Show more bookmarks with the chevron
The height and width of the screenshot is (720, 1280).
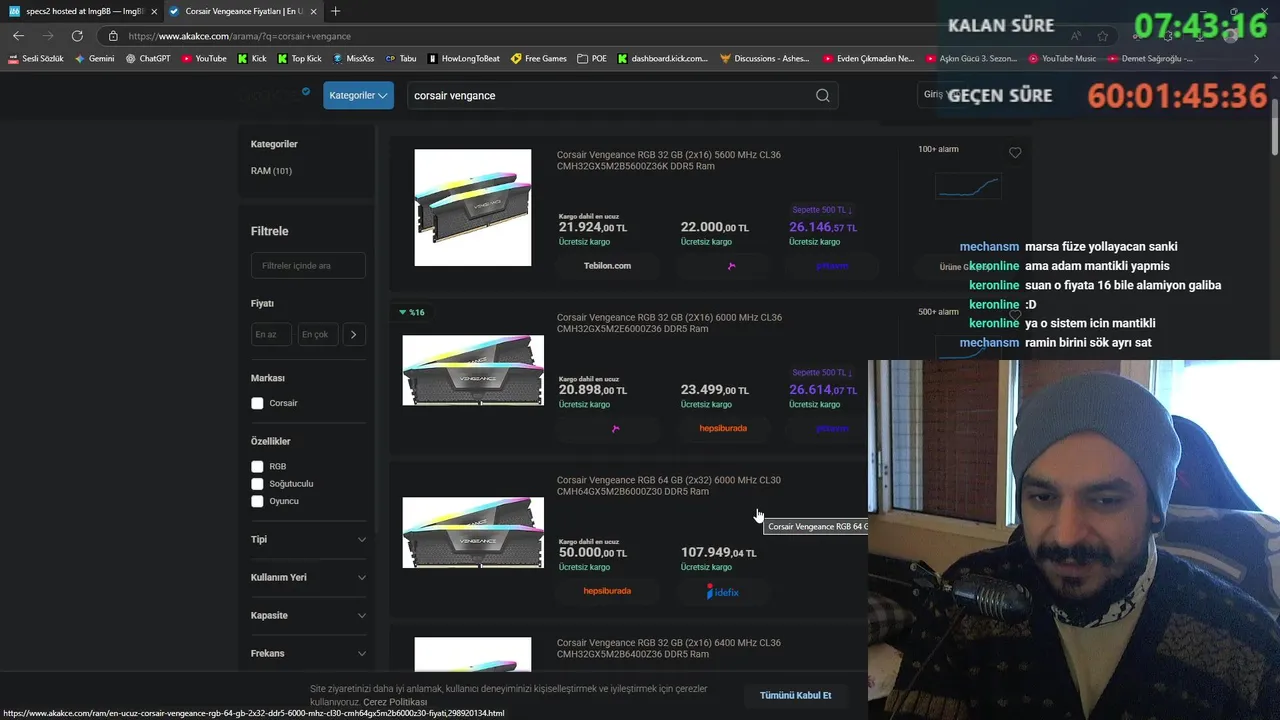(1256, 58)
